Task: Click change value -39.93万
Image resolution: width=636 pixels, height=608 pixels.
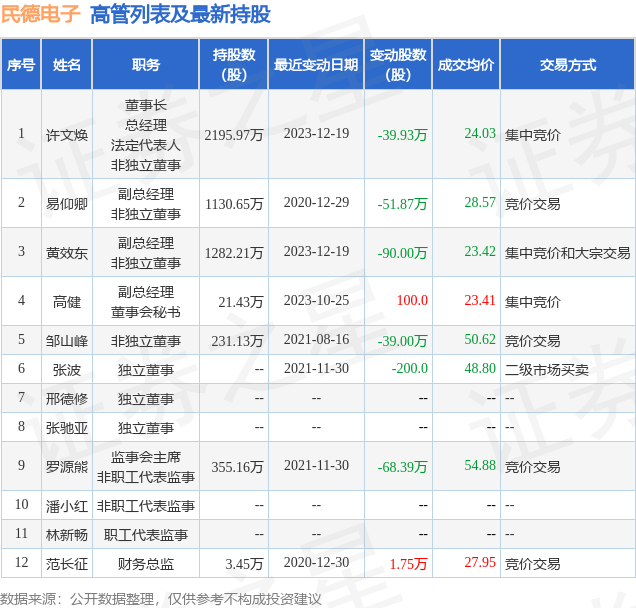Action: (402, 135)
